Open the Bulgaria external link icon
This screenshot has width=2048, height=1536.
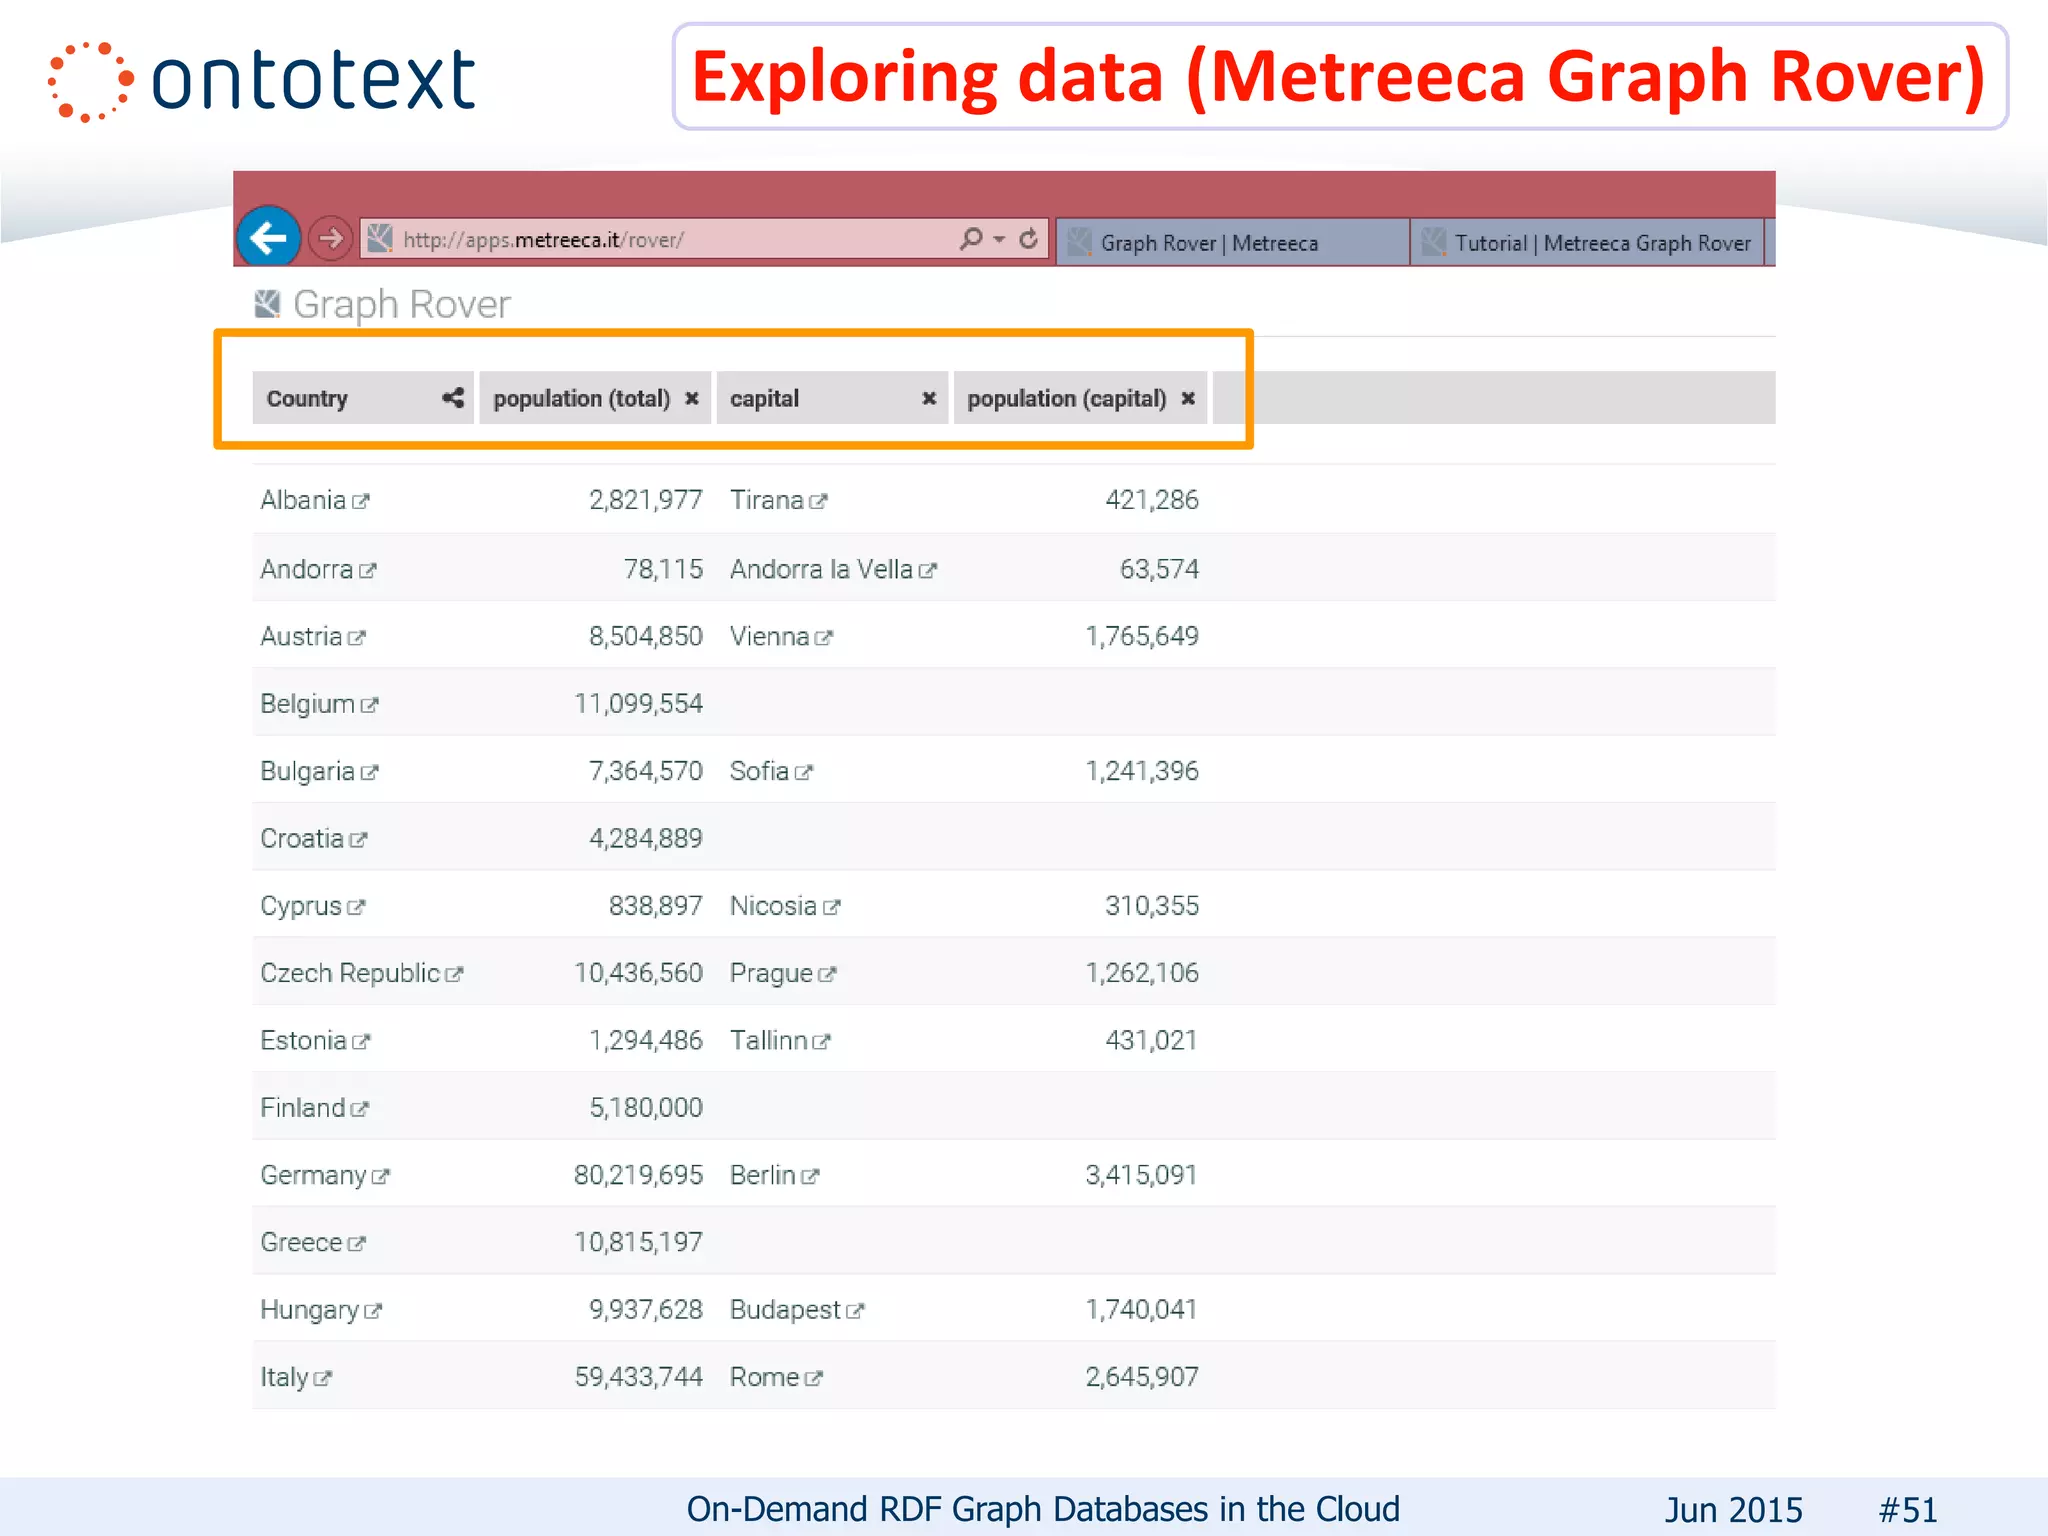click(370, 773)
